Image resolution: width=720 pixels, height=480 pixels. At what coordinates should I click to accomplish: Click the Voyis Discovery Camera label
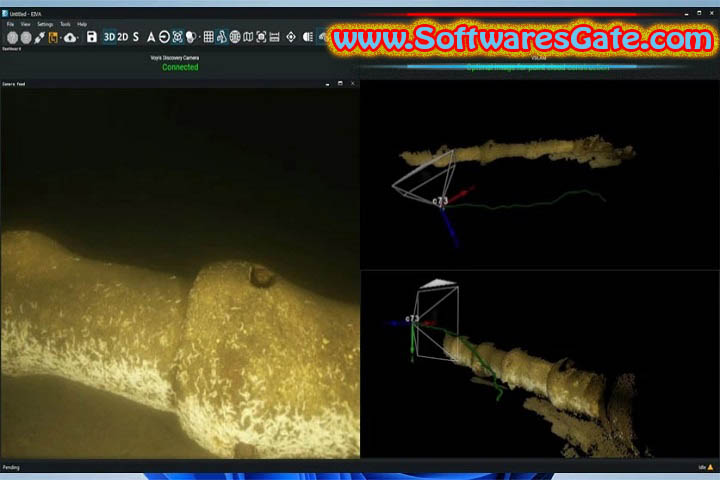tap(174, 58)
